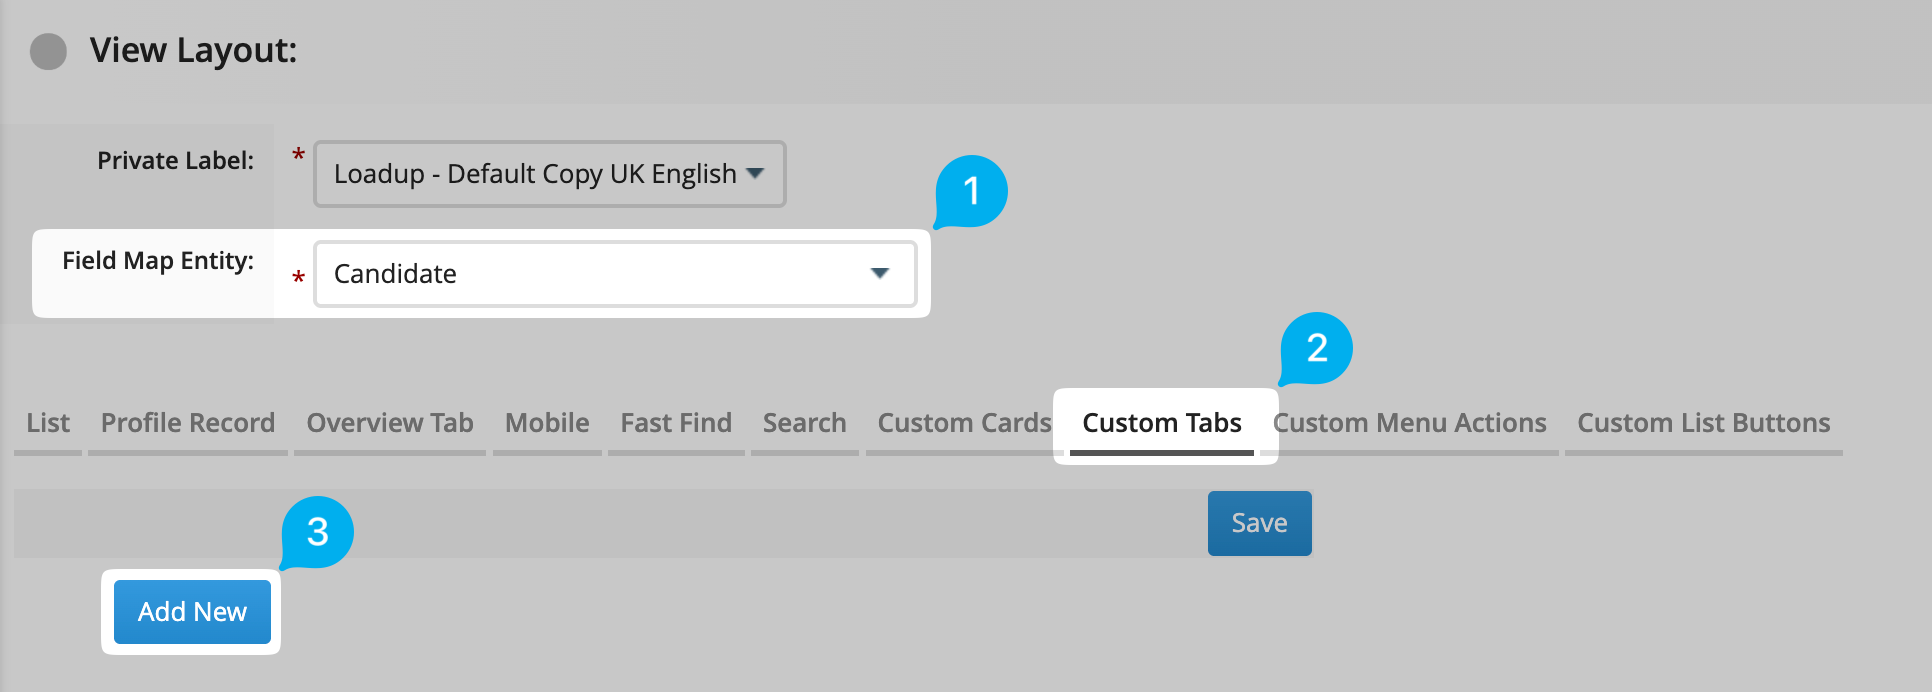Click the Add New button

click(x=192, y=612)
